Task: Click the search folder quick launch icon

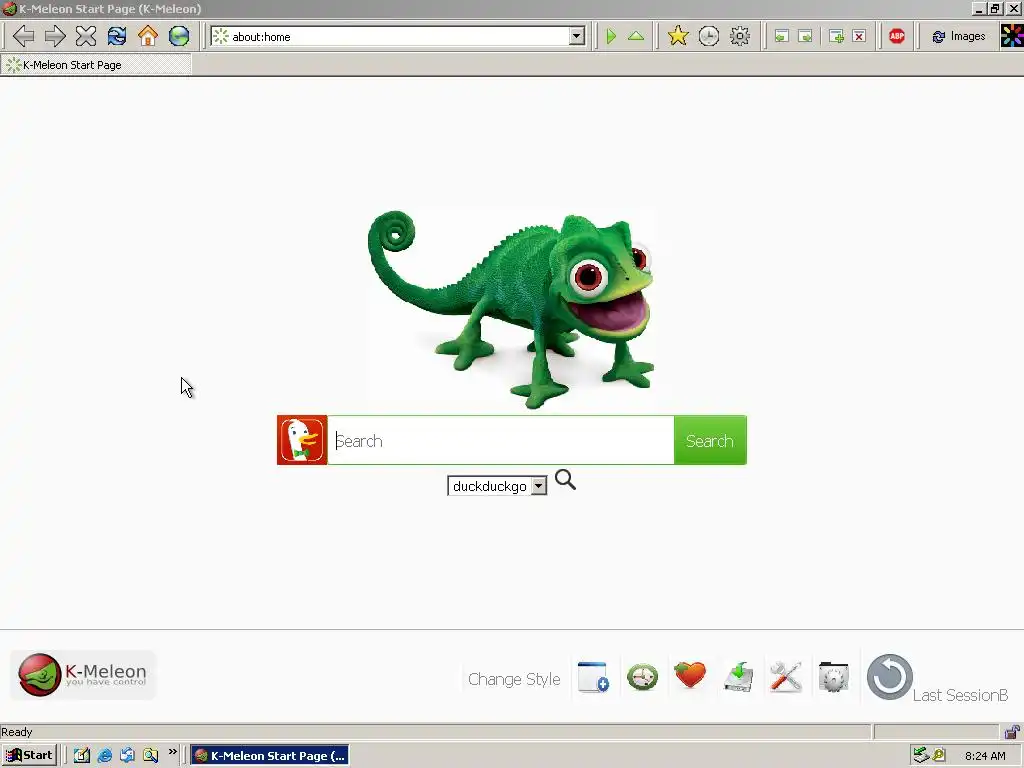Action: pyautogui.click(x=151, y=756)
